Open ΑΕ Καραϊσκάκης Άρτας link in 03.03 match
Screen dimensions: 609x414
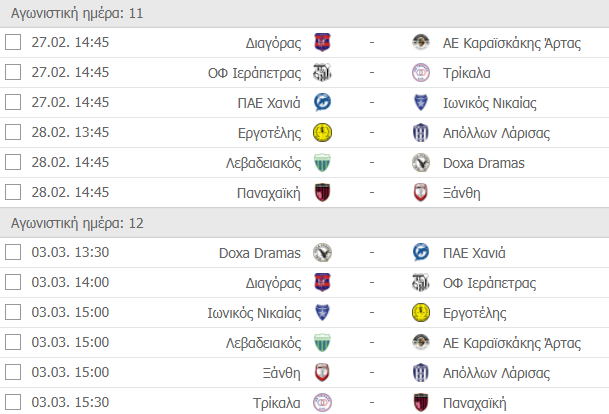(510, 343)
